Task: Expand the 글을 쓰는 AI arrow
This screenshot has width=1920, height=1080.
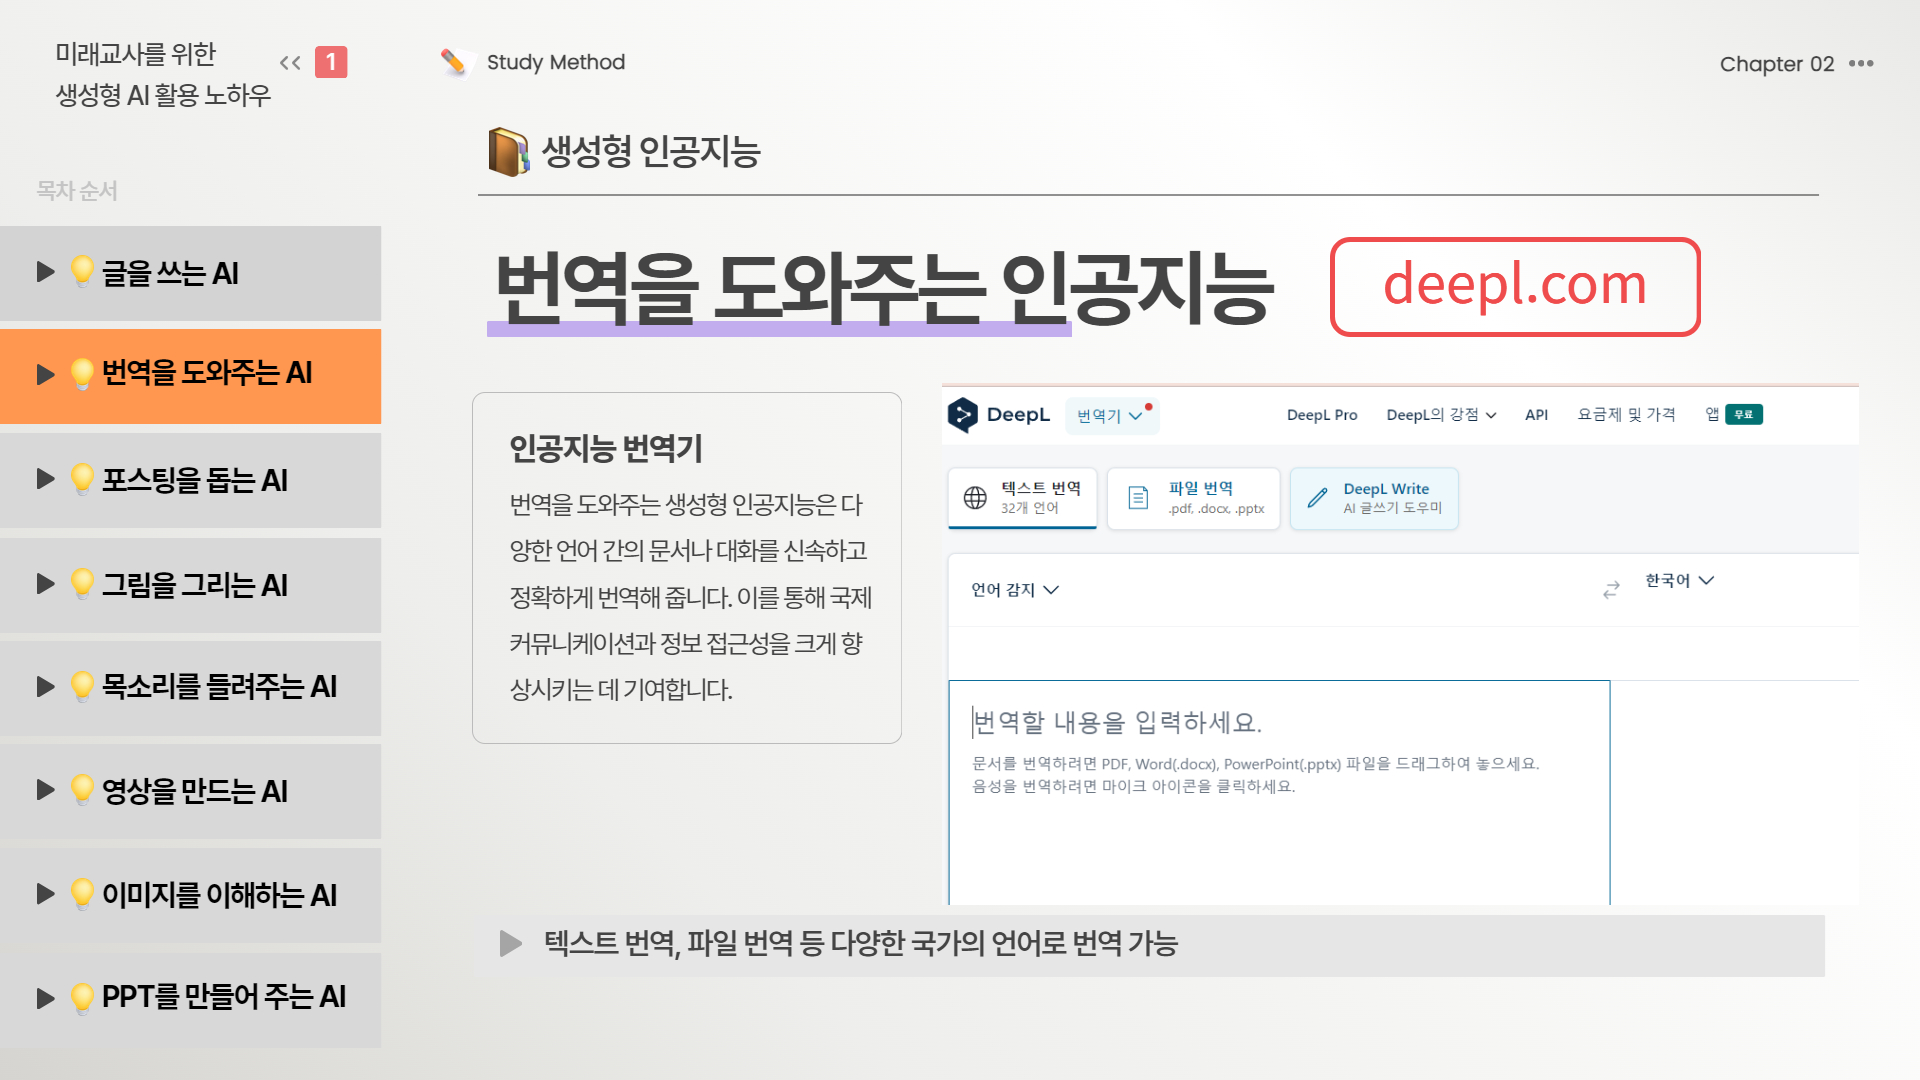Action: pyautogui.click(x=45, y=272)
